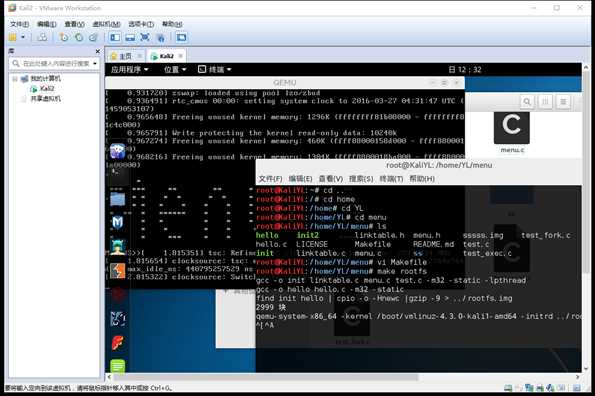Viewport: 595px width, 396px height.
Task: Open the terminal 查看(V) menu
Action: (x=331, y=179)
